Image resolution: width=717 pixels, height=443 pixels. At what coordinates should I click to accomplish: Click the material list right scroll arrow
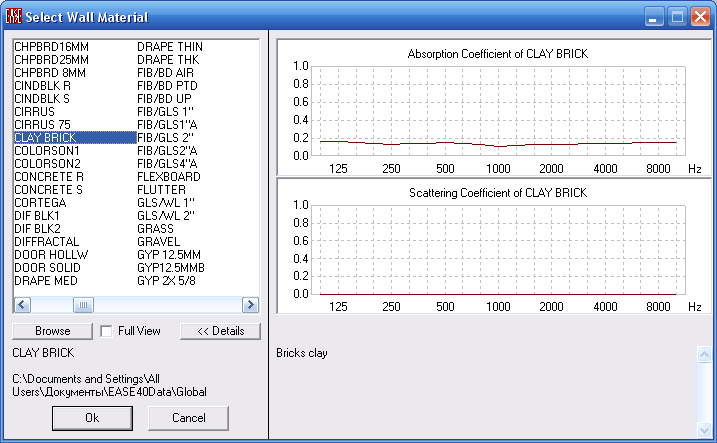[250, 305]
